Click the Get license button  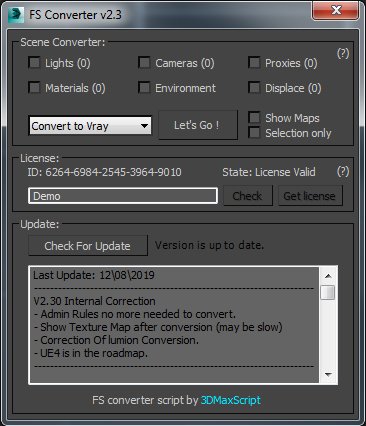tap(310, 196)
